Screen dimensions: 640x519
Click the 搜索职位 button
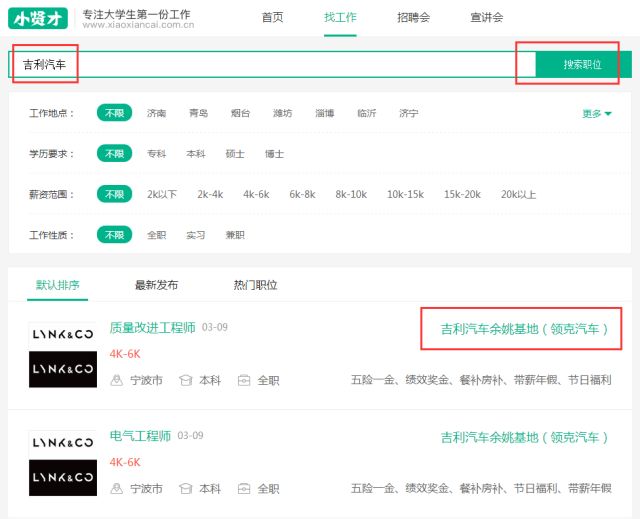point(583,64)
